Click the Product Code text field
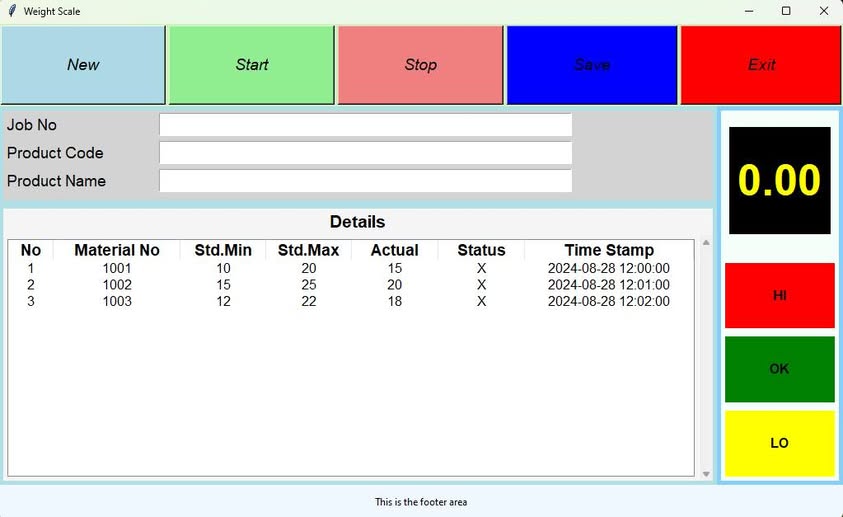This screenshot has height=517, width=843. 365,153
